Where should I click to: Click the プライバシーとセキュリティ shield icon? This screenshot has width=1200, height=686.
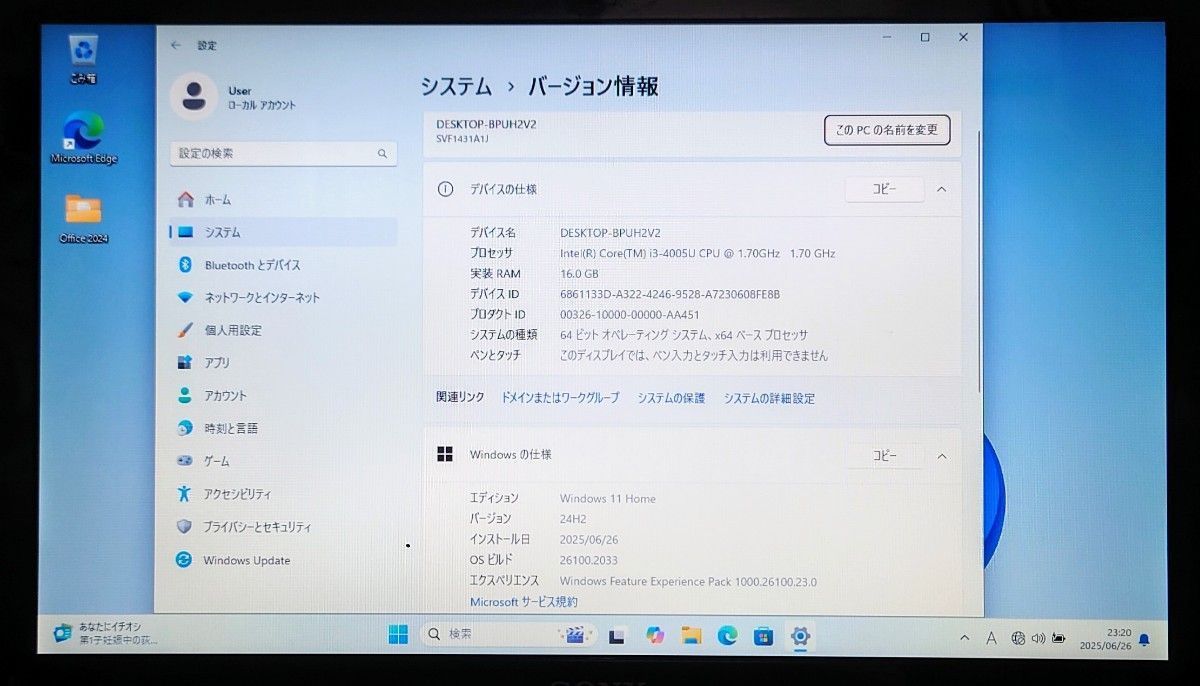click(x=184, y=526)
